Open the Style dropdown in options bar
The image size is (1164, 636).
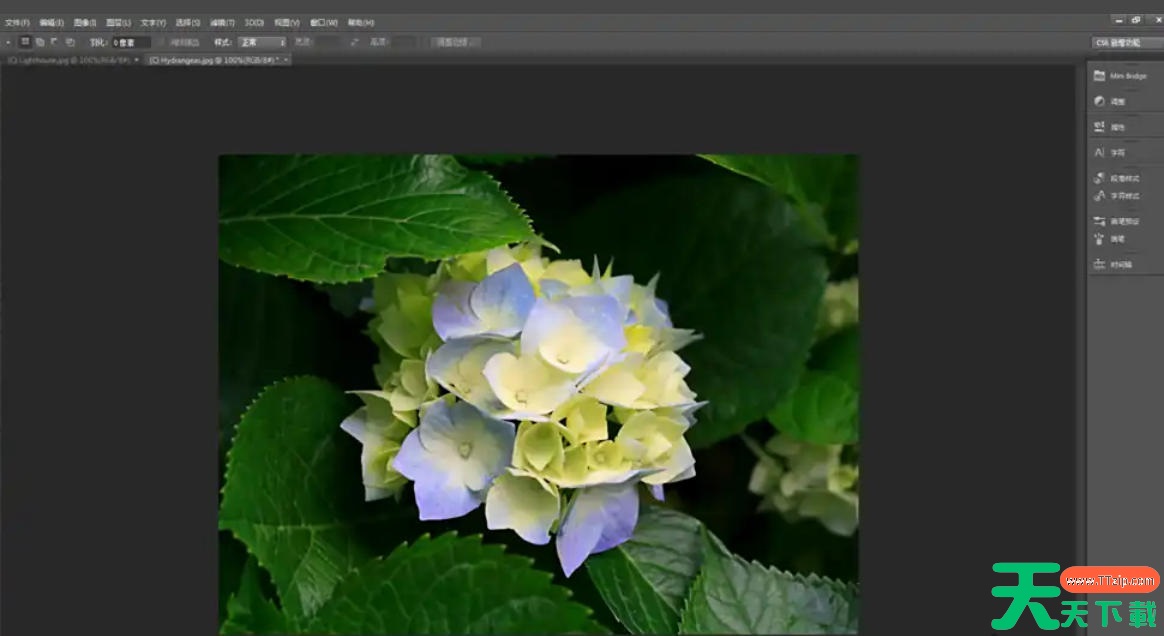point(262,43)
